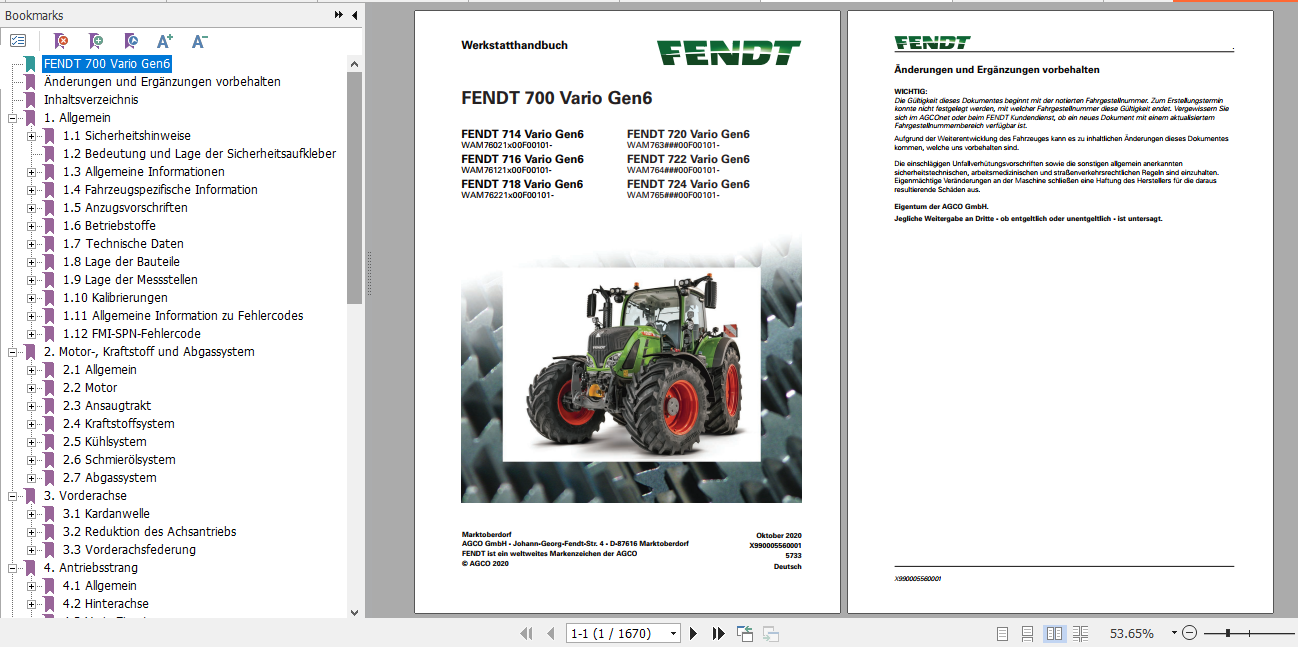Open bookmark 1.12 FMI-SPN-Fehlercode
1298x647 pixels.
131,334
